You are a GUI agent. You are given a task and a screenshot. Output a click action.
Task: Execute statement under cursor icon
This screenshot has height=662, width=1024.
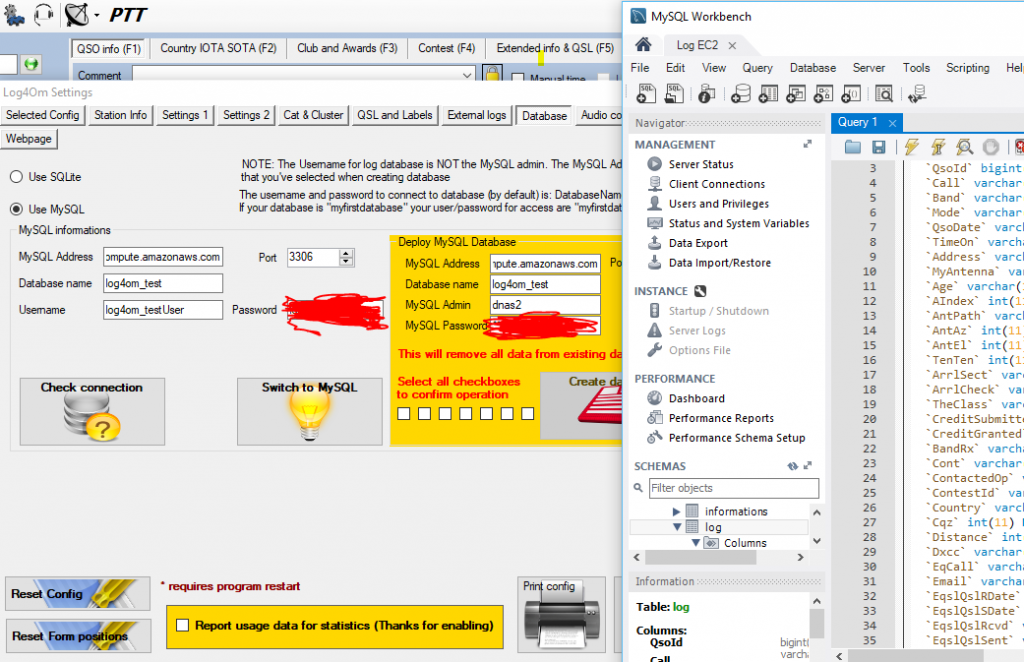point(938,147)
